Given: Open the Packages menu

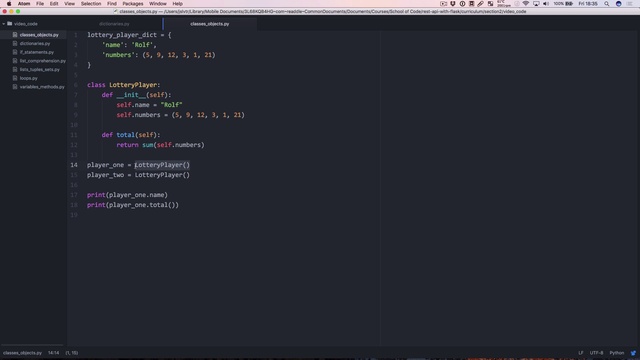Looking at the screenshot, I should point(133,4).
